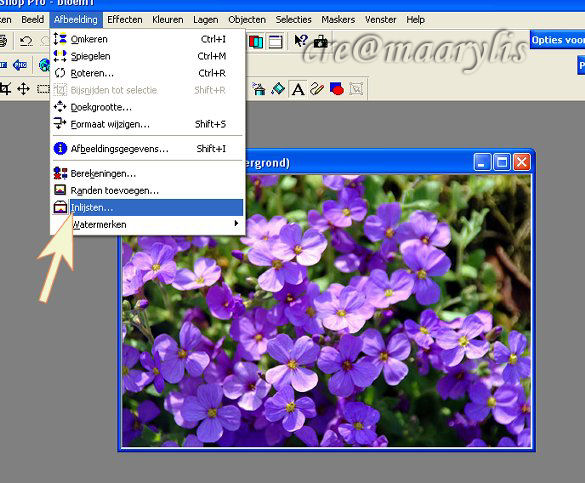Select the Roteren... menu entry

coord(148,73)
